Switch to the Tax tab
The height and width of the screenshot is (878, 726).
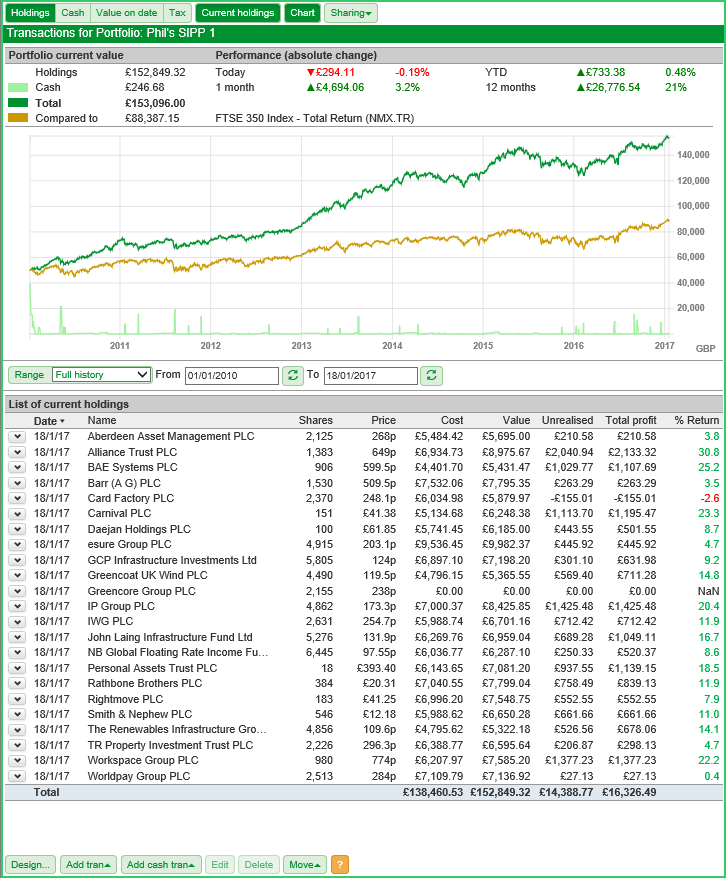tap(177, 13)
